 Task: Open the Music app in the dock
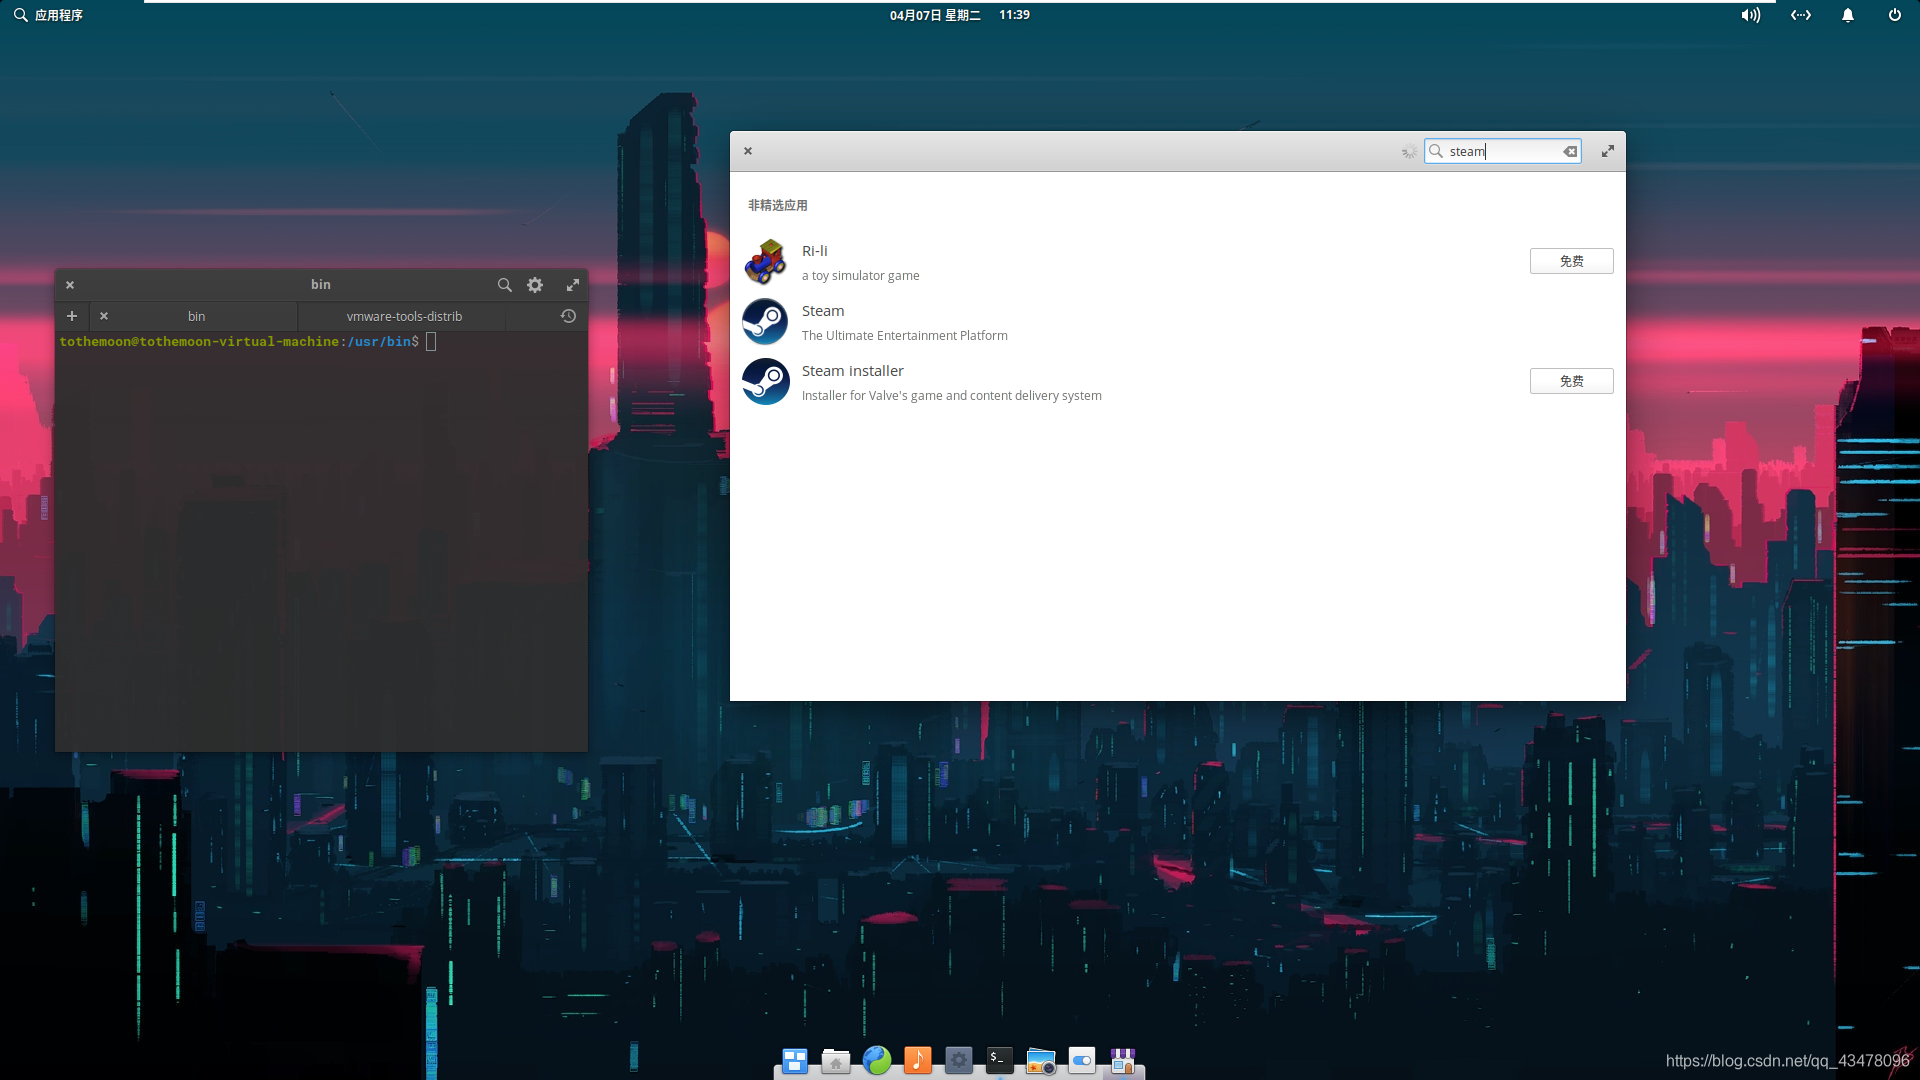coord(918,1060)
